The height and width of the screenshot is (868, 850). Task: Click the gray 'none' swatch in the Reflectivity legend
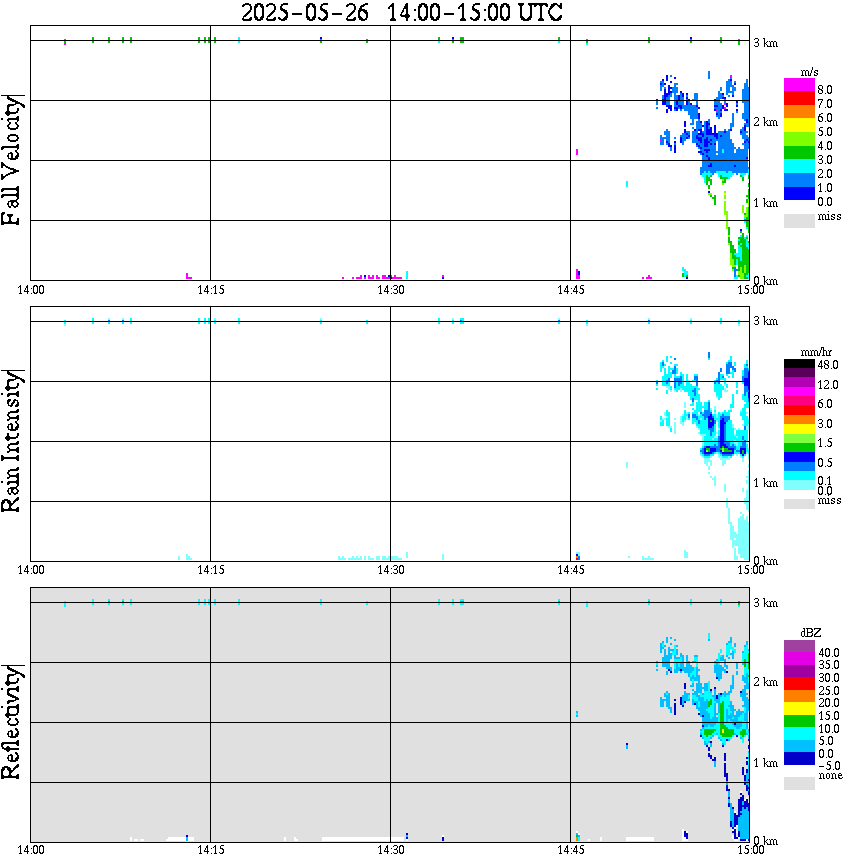click(799, 783)
